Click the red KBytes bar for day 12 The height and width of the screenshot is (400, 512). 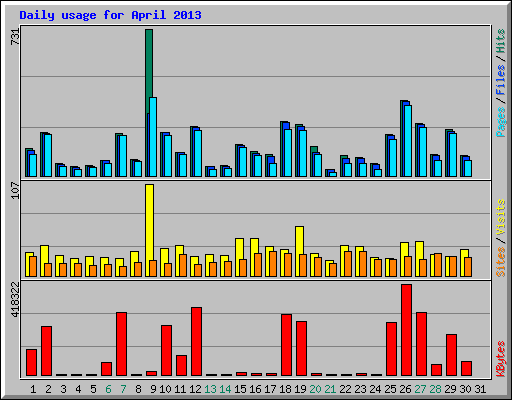click(196, 342)
